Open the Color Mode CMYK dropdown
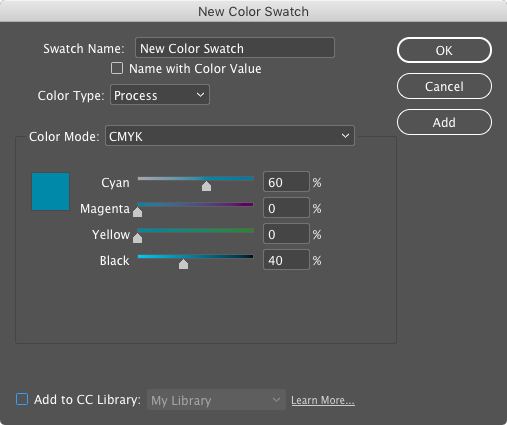Viewport: 507px width, 425px height. pyautogui.click(x=230, y=136)
